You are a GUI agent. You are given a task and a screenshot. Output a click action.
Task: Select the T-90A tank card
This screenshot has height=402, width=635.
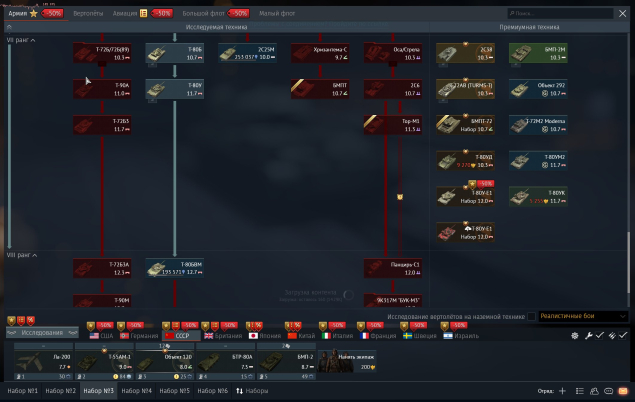(x=102, y=89)
